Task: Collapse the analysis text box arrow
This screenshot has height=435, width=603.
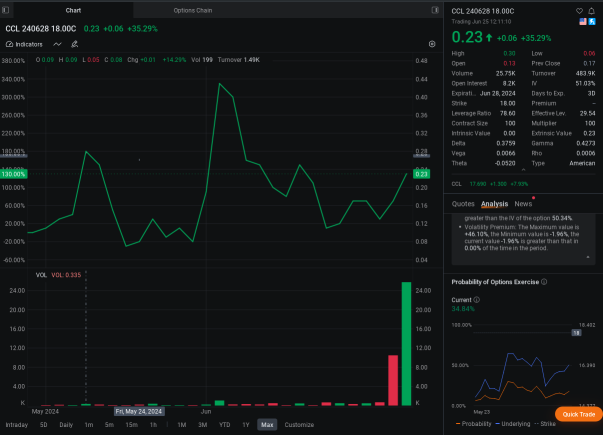Action: pyautogui.click(x=588, y=257)
